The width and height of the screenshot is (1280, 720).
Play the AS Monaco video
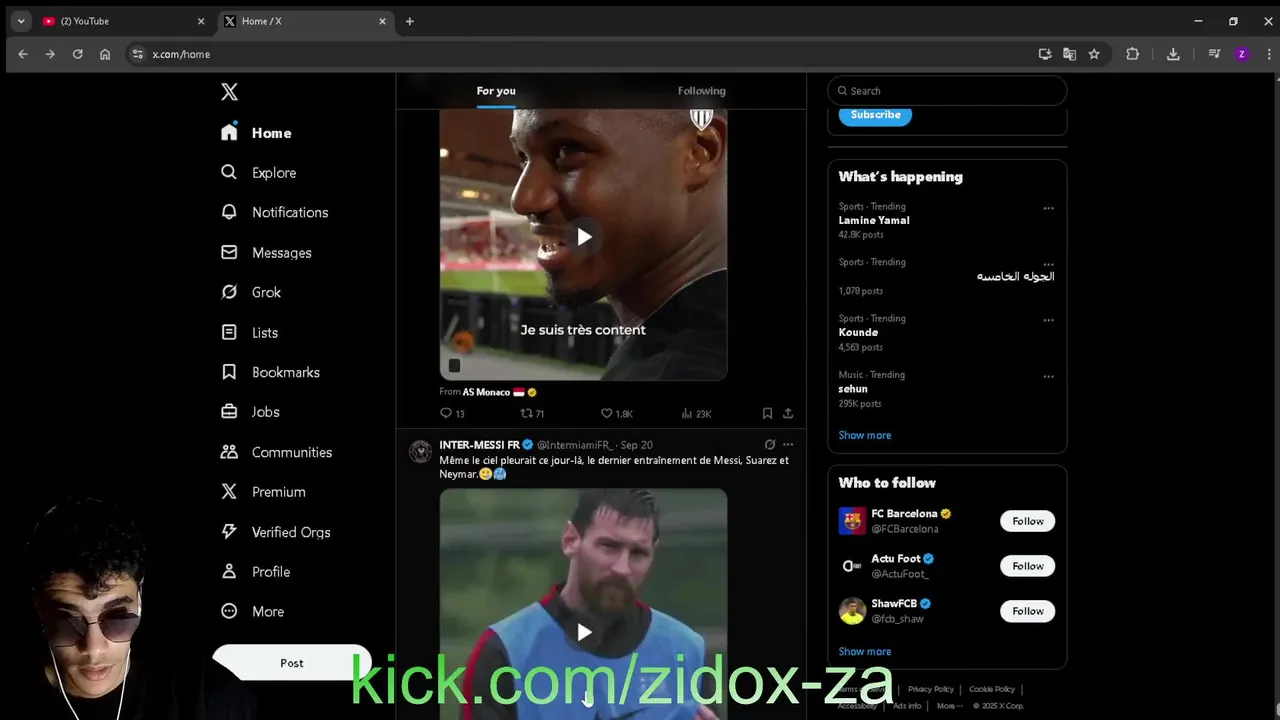(584, 237)
